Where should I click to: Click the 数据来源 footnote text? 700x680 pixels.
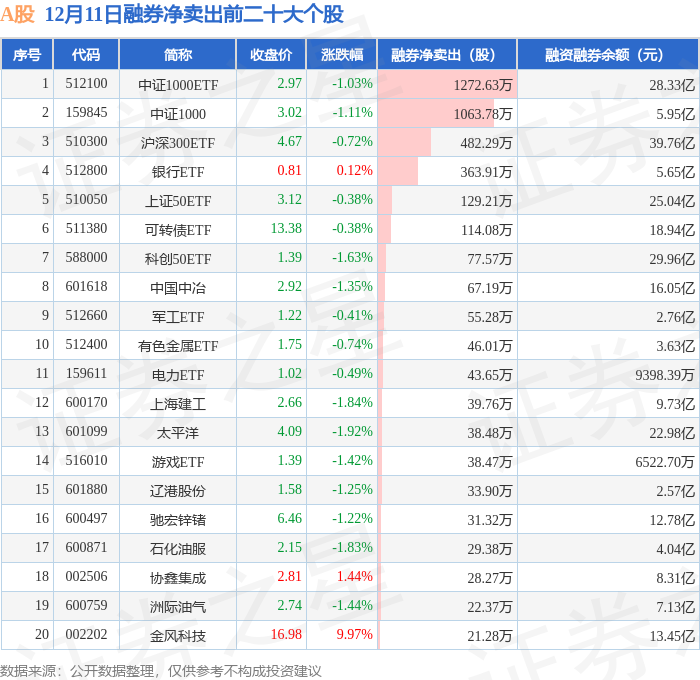point(161,671)
